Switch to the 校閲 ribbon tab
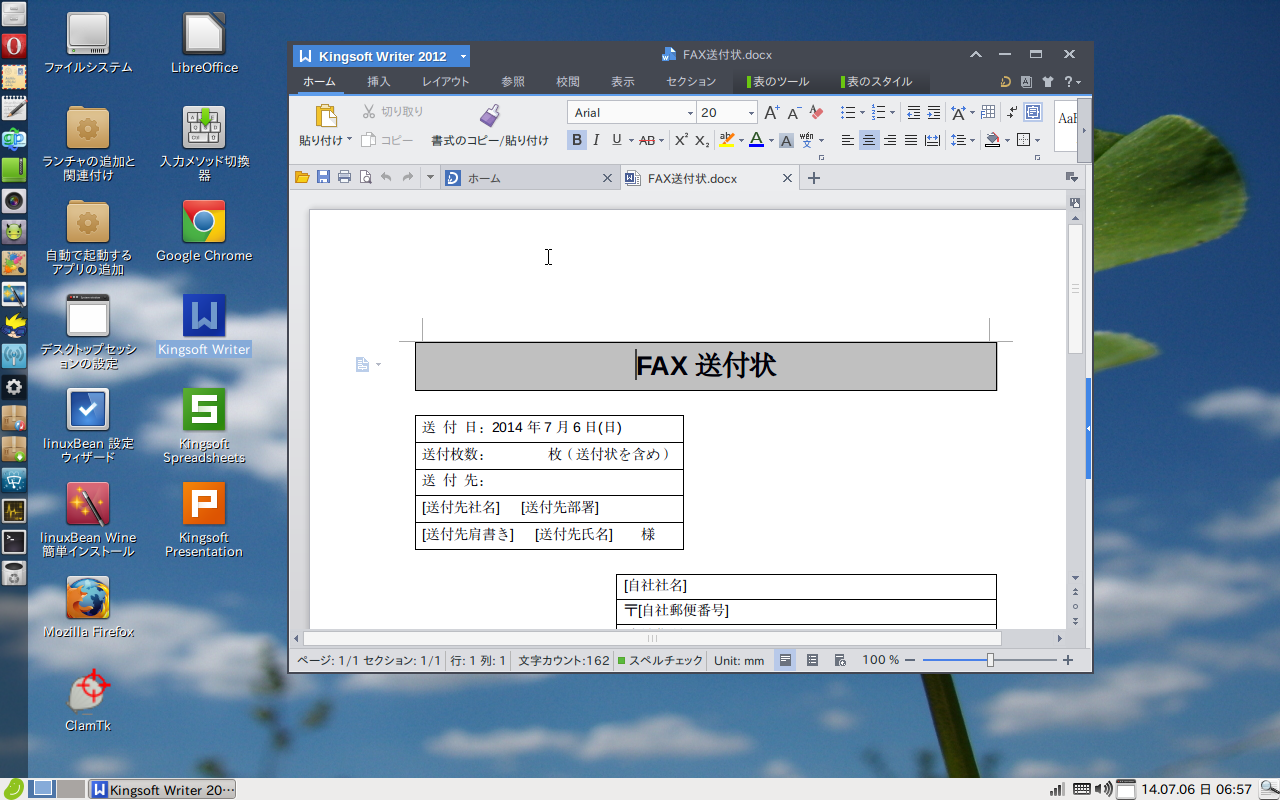 [568, 82]
